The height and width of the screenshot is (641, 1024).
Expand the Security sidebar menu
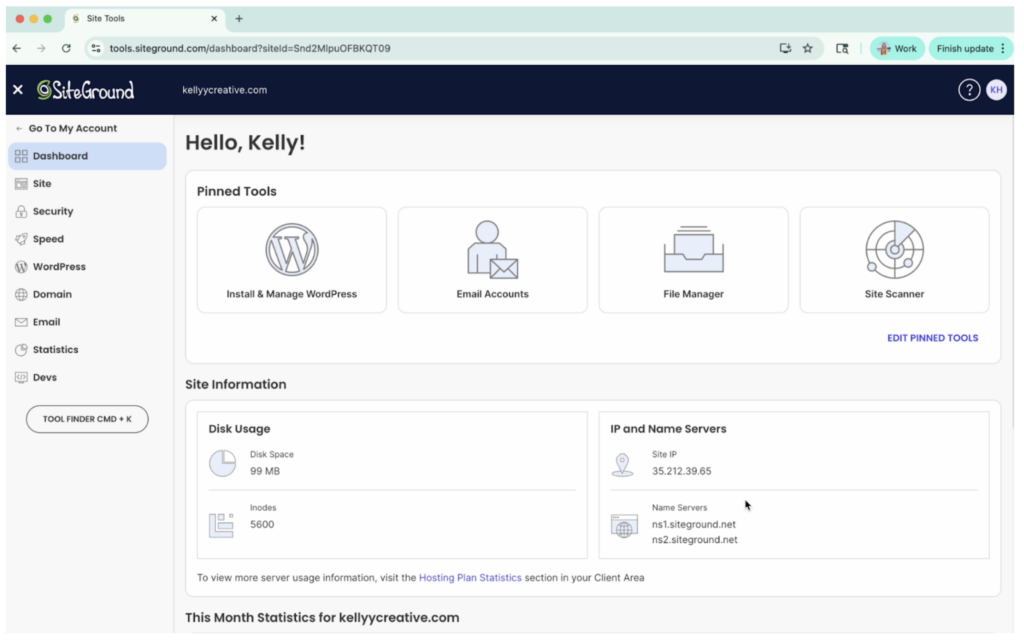pyautogui.click(x=52, y=212)
